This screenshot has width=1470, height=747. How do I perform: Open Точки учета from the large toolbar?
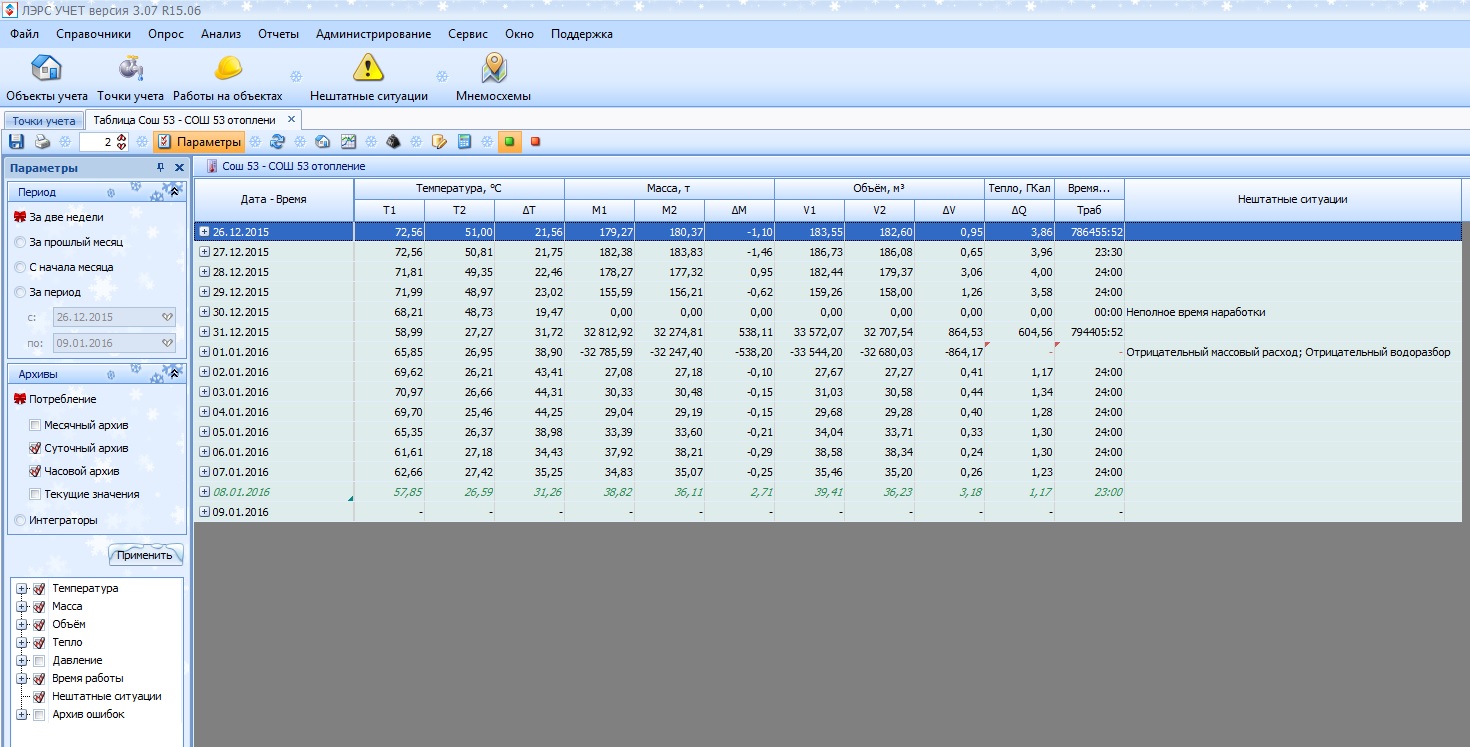131,78
